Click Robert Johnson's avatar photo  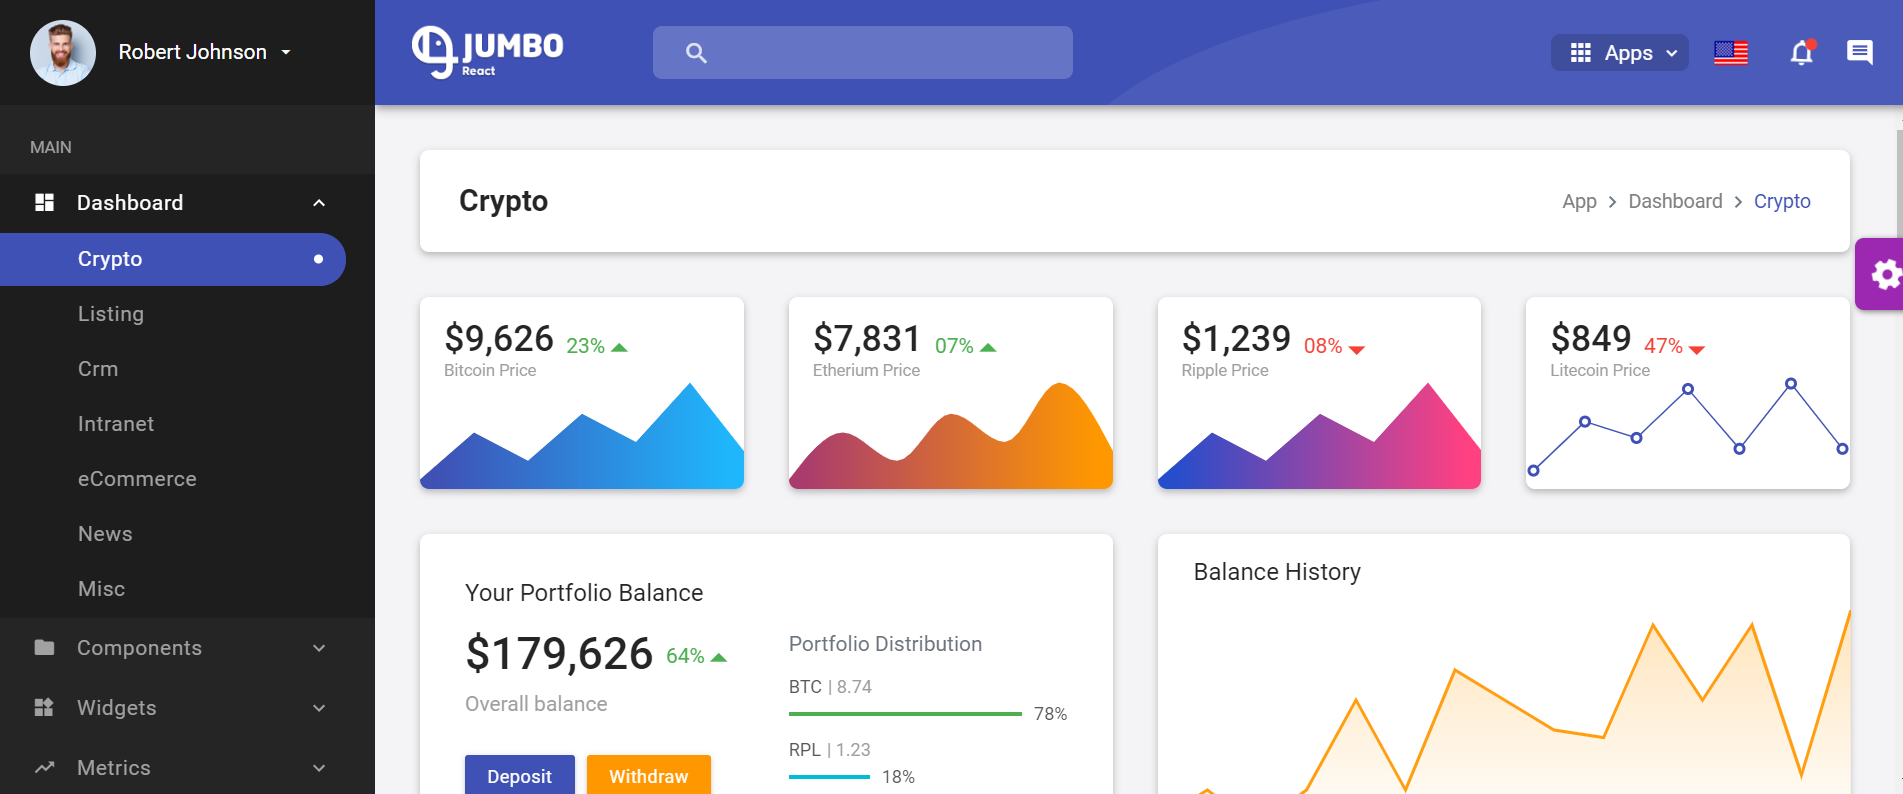[63, 53]
